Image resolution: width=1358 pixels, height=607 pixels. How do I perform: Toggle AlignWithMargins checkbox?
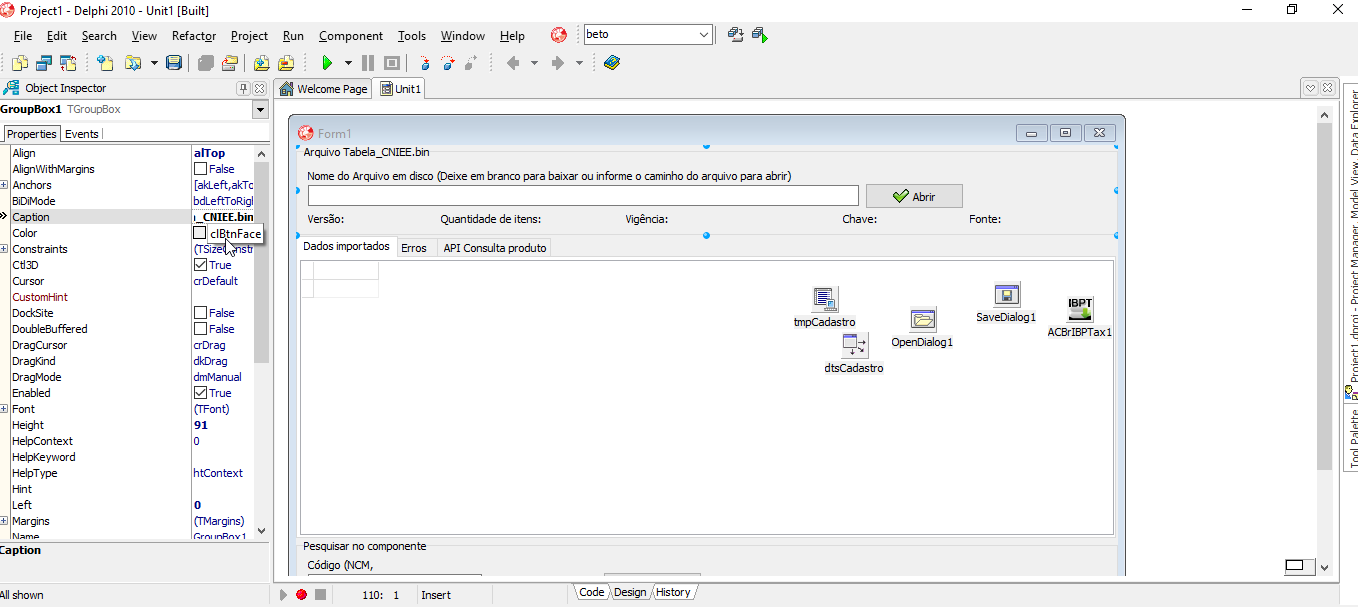(200, 169)
